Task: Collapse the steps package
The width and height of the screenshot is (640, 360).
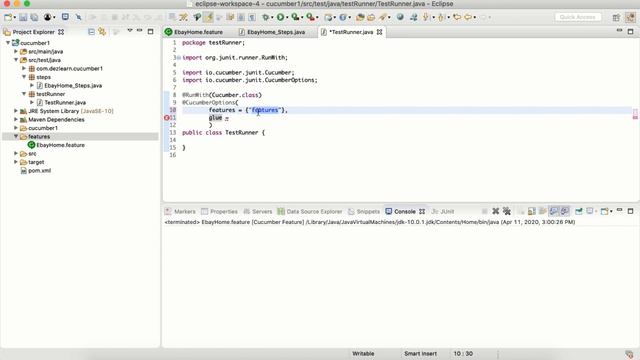Action: 24,77
